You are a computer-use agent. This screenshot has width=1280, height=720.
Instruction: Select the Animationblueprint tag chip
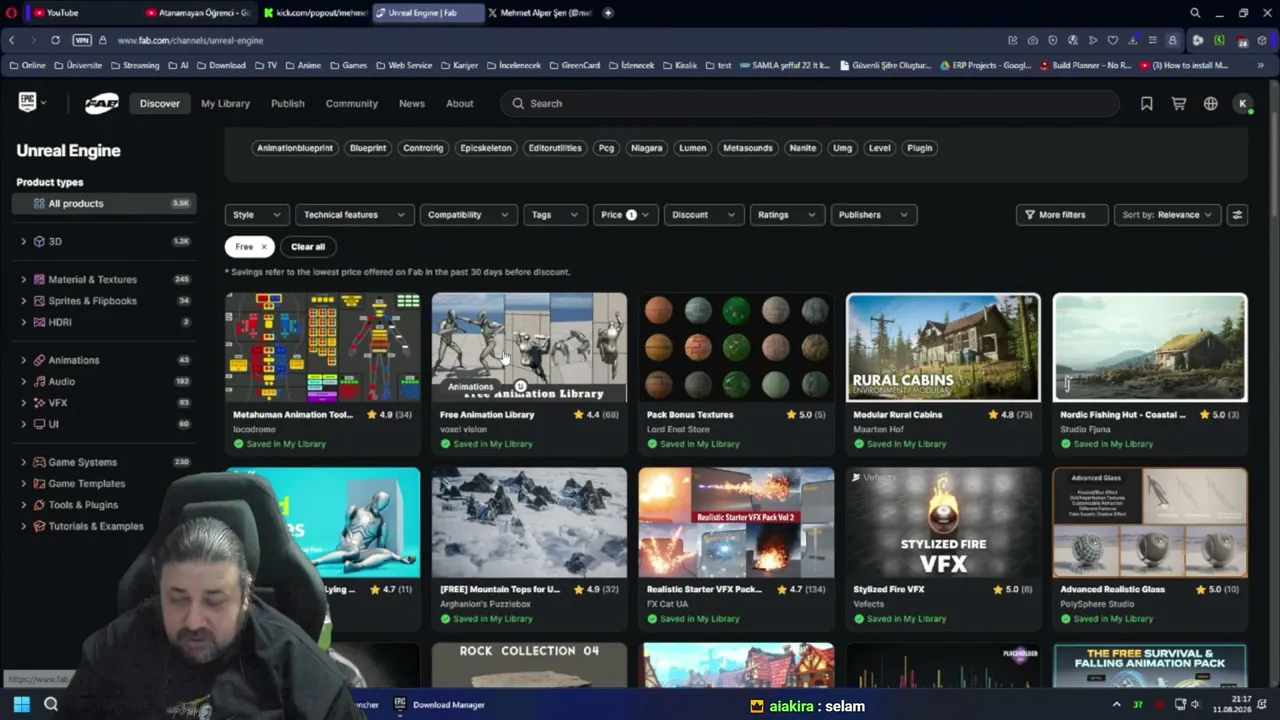[x=295, y=148]
